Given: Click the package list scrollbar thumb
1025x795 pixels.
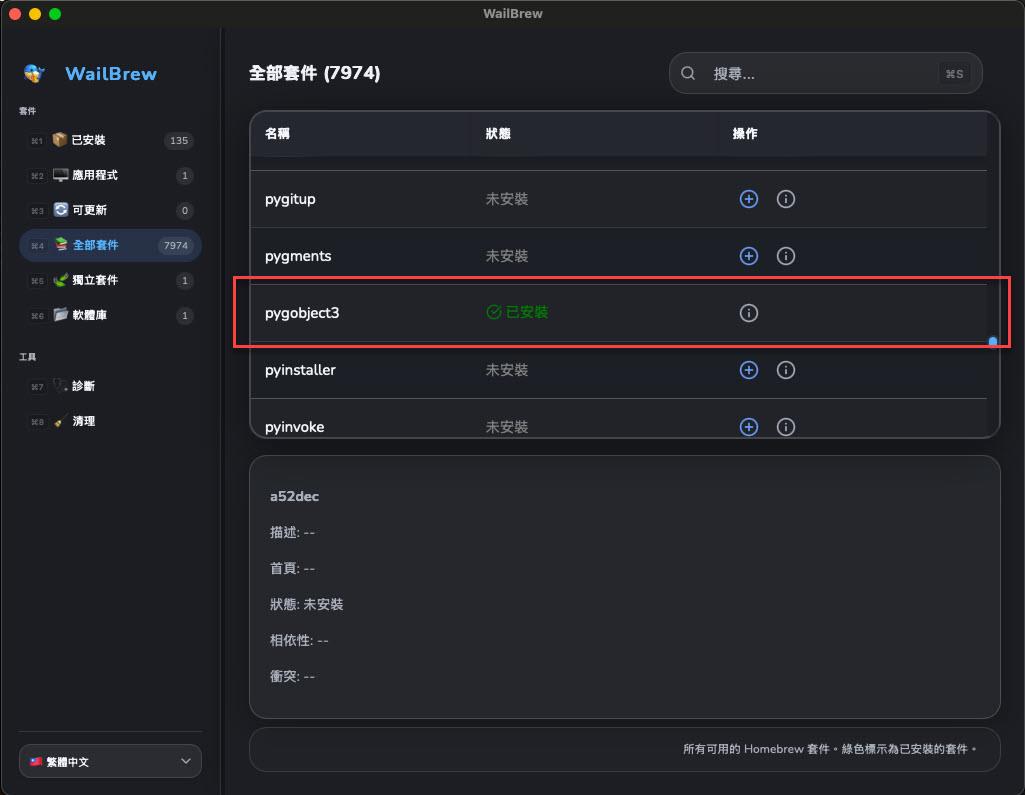Looking at the screenshot, I should [x=993, y=342].
